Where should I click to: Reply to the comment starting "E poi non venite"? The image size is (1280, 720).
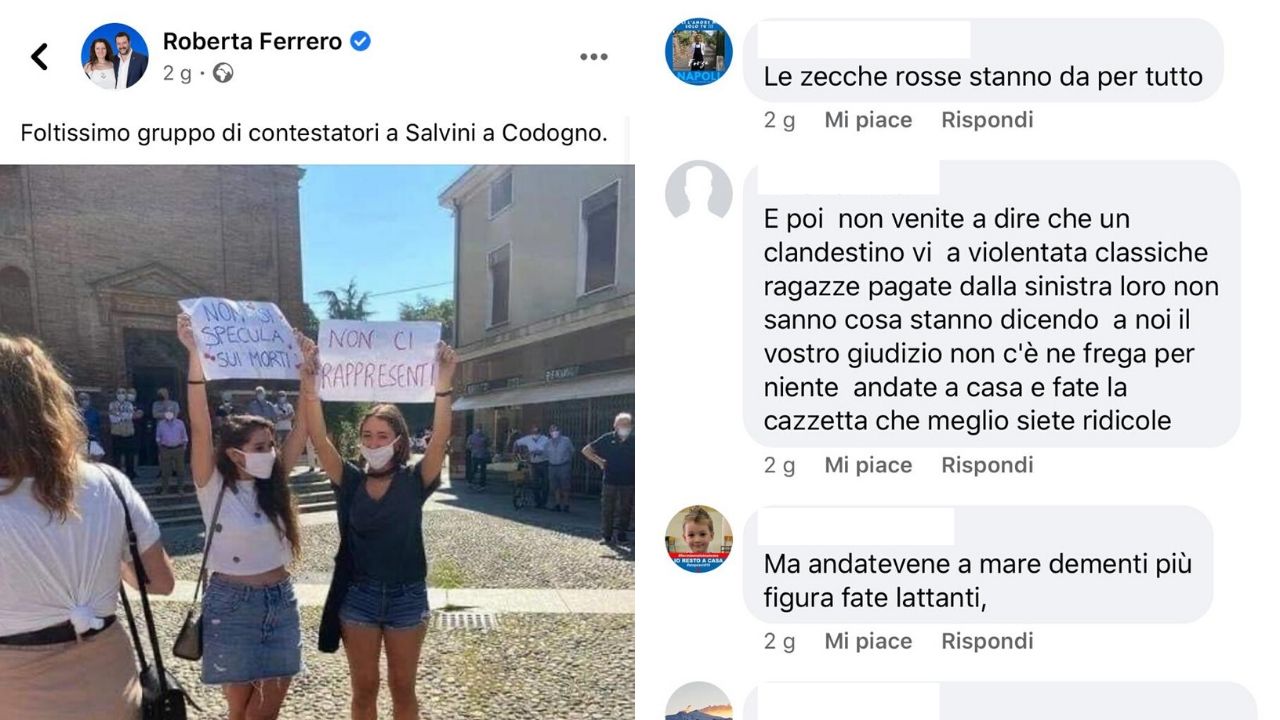[987, 465]
